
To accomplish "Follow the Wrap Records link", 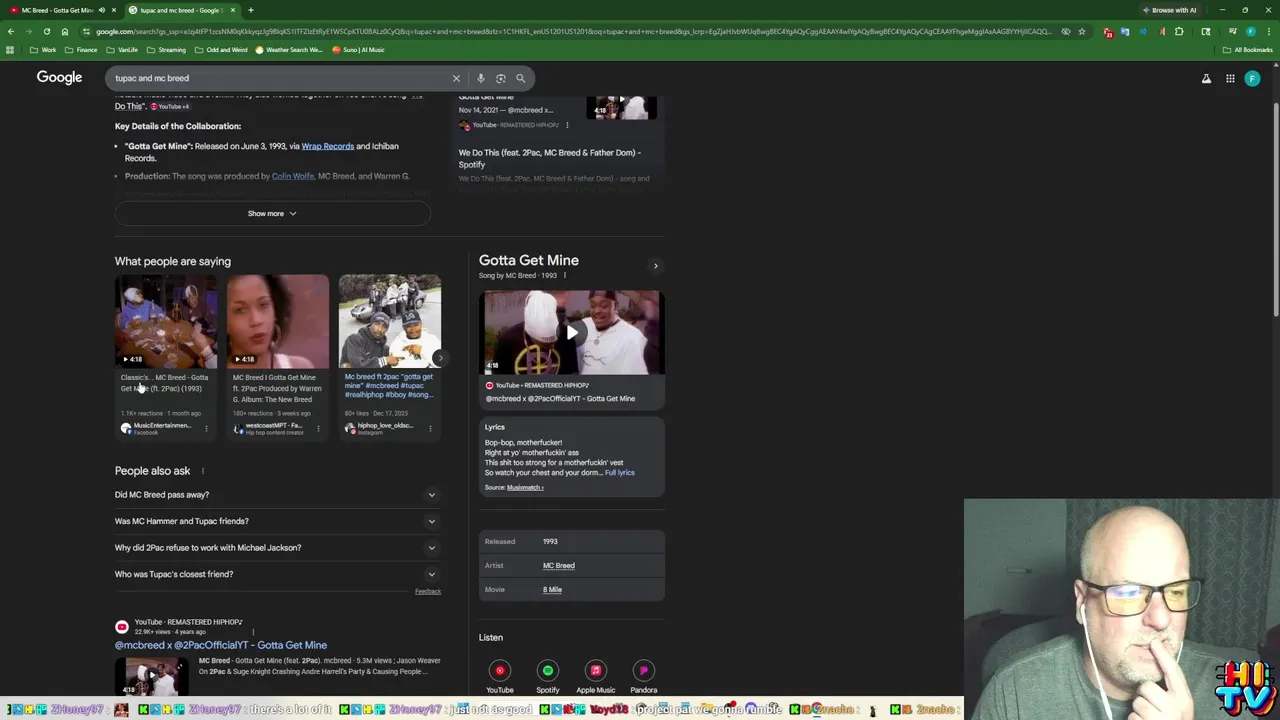I will pos(328,146).
